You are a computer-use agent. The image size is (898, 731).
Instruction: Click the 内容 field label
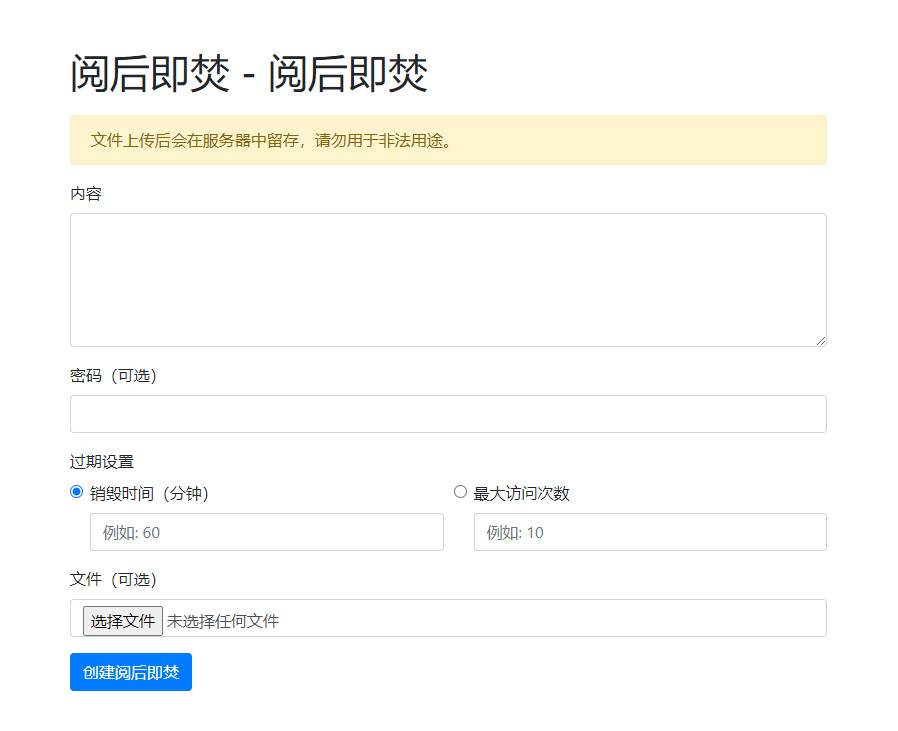[x=86, y=194]
